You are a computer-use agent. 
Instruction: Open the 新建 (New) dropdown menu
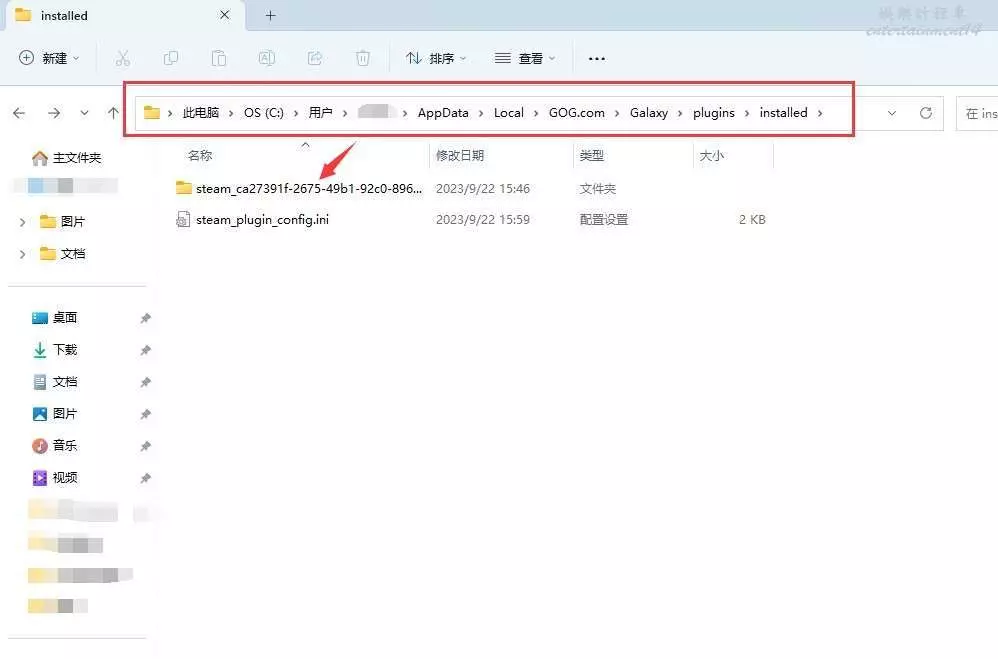[49, 58]
